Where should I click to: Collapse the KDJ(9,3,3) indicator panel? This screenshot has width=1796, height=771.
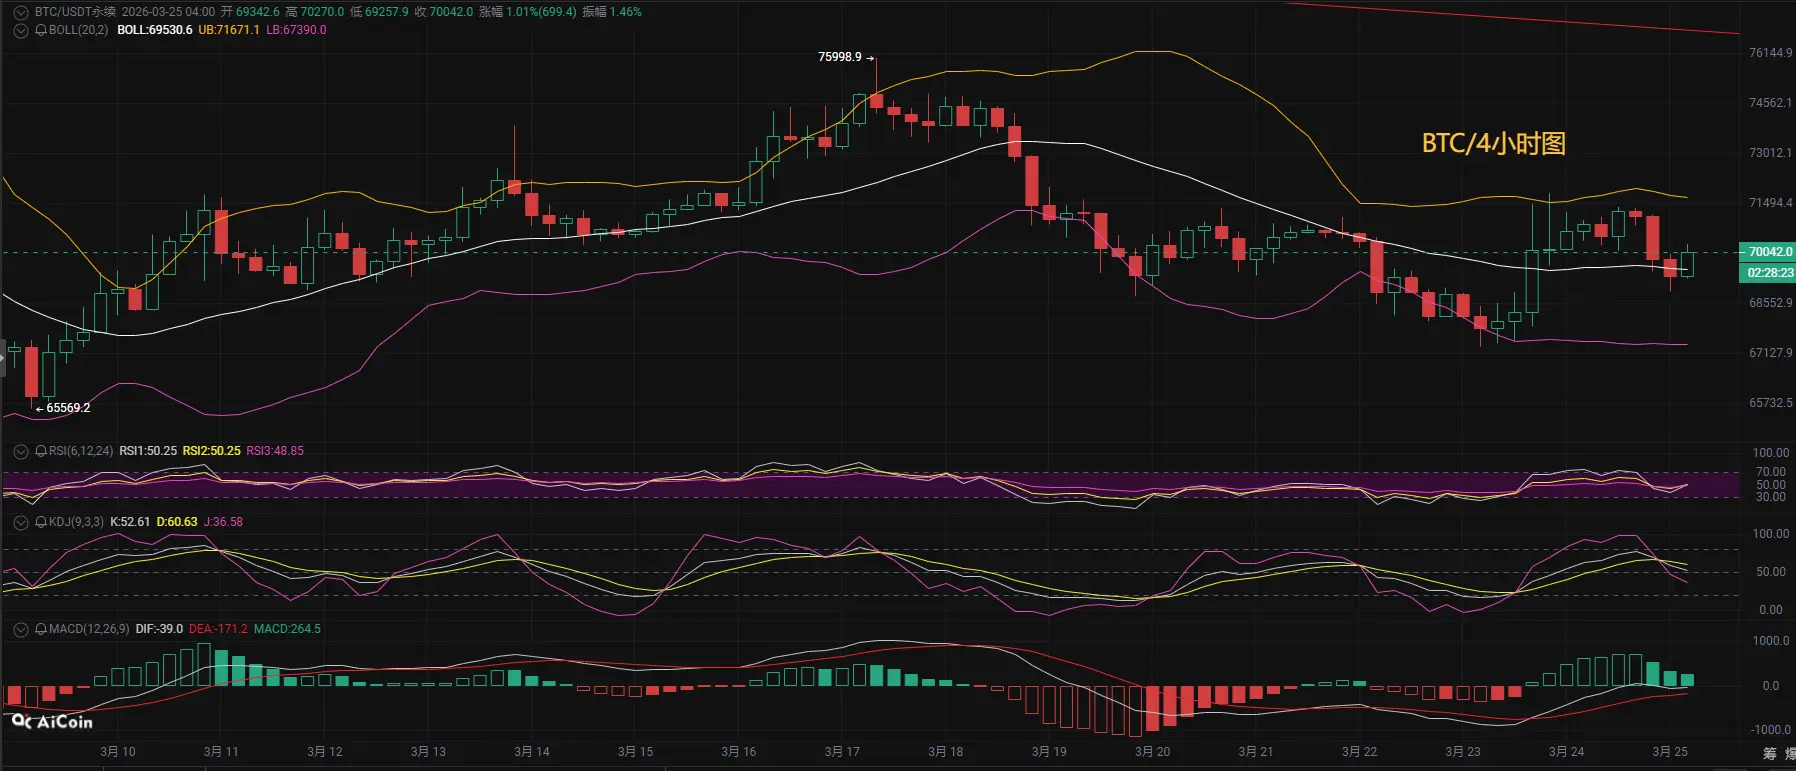click(20, 522)
